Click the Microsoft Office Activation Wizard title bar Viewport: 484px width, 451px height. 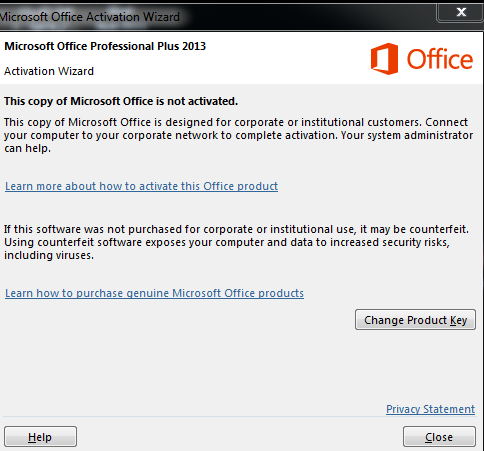217,17
